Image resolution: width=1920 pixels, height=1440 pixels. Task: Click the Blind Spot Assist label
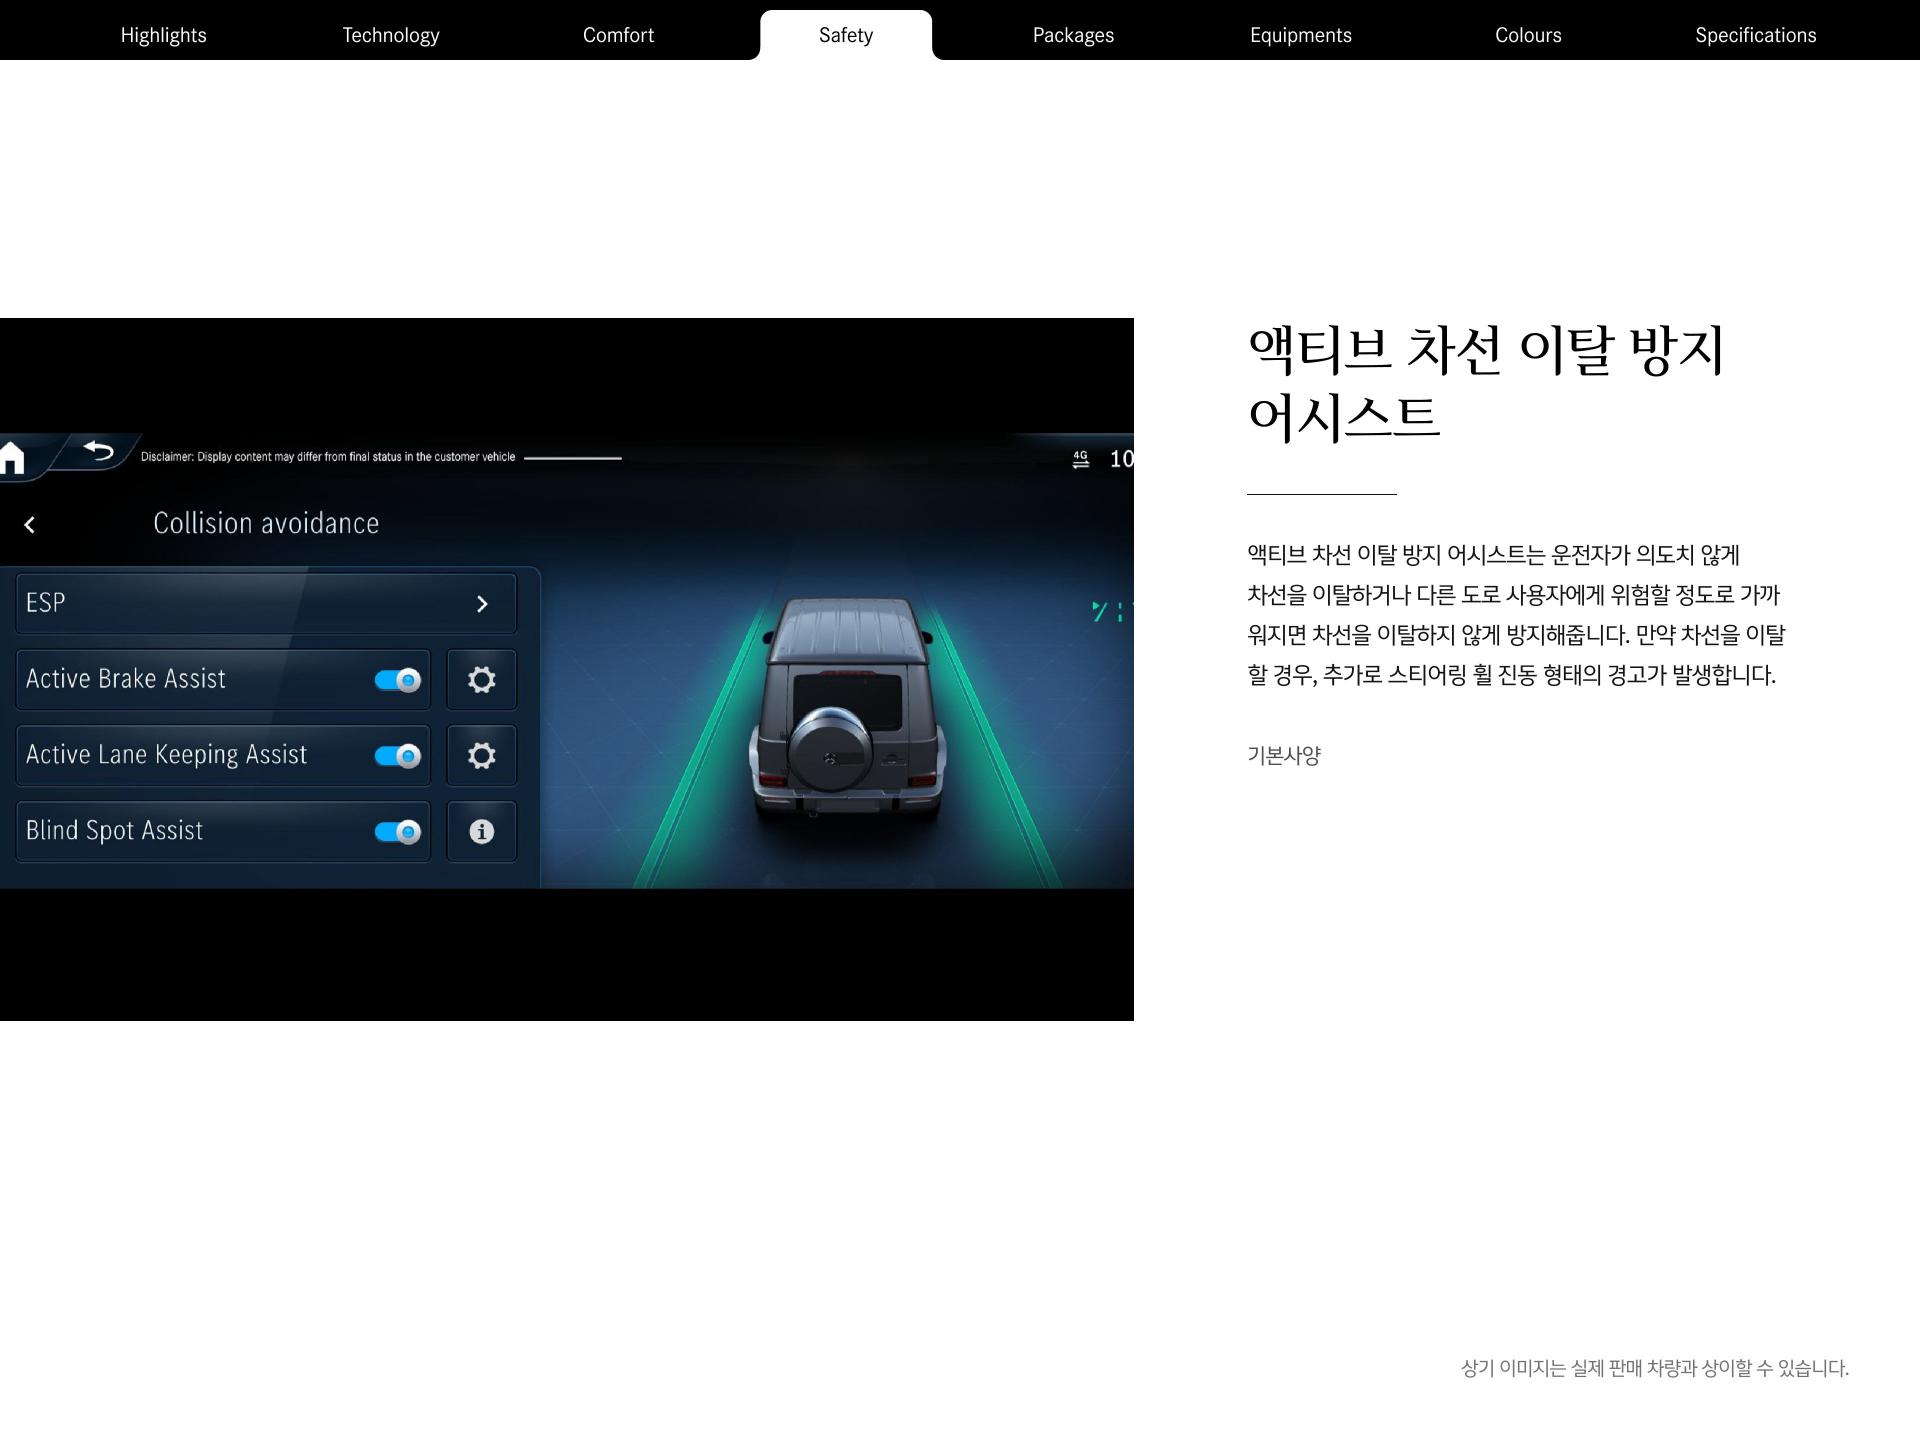point(115,831)
